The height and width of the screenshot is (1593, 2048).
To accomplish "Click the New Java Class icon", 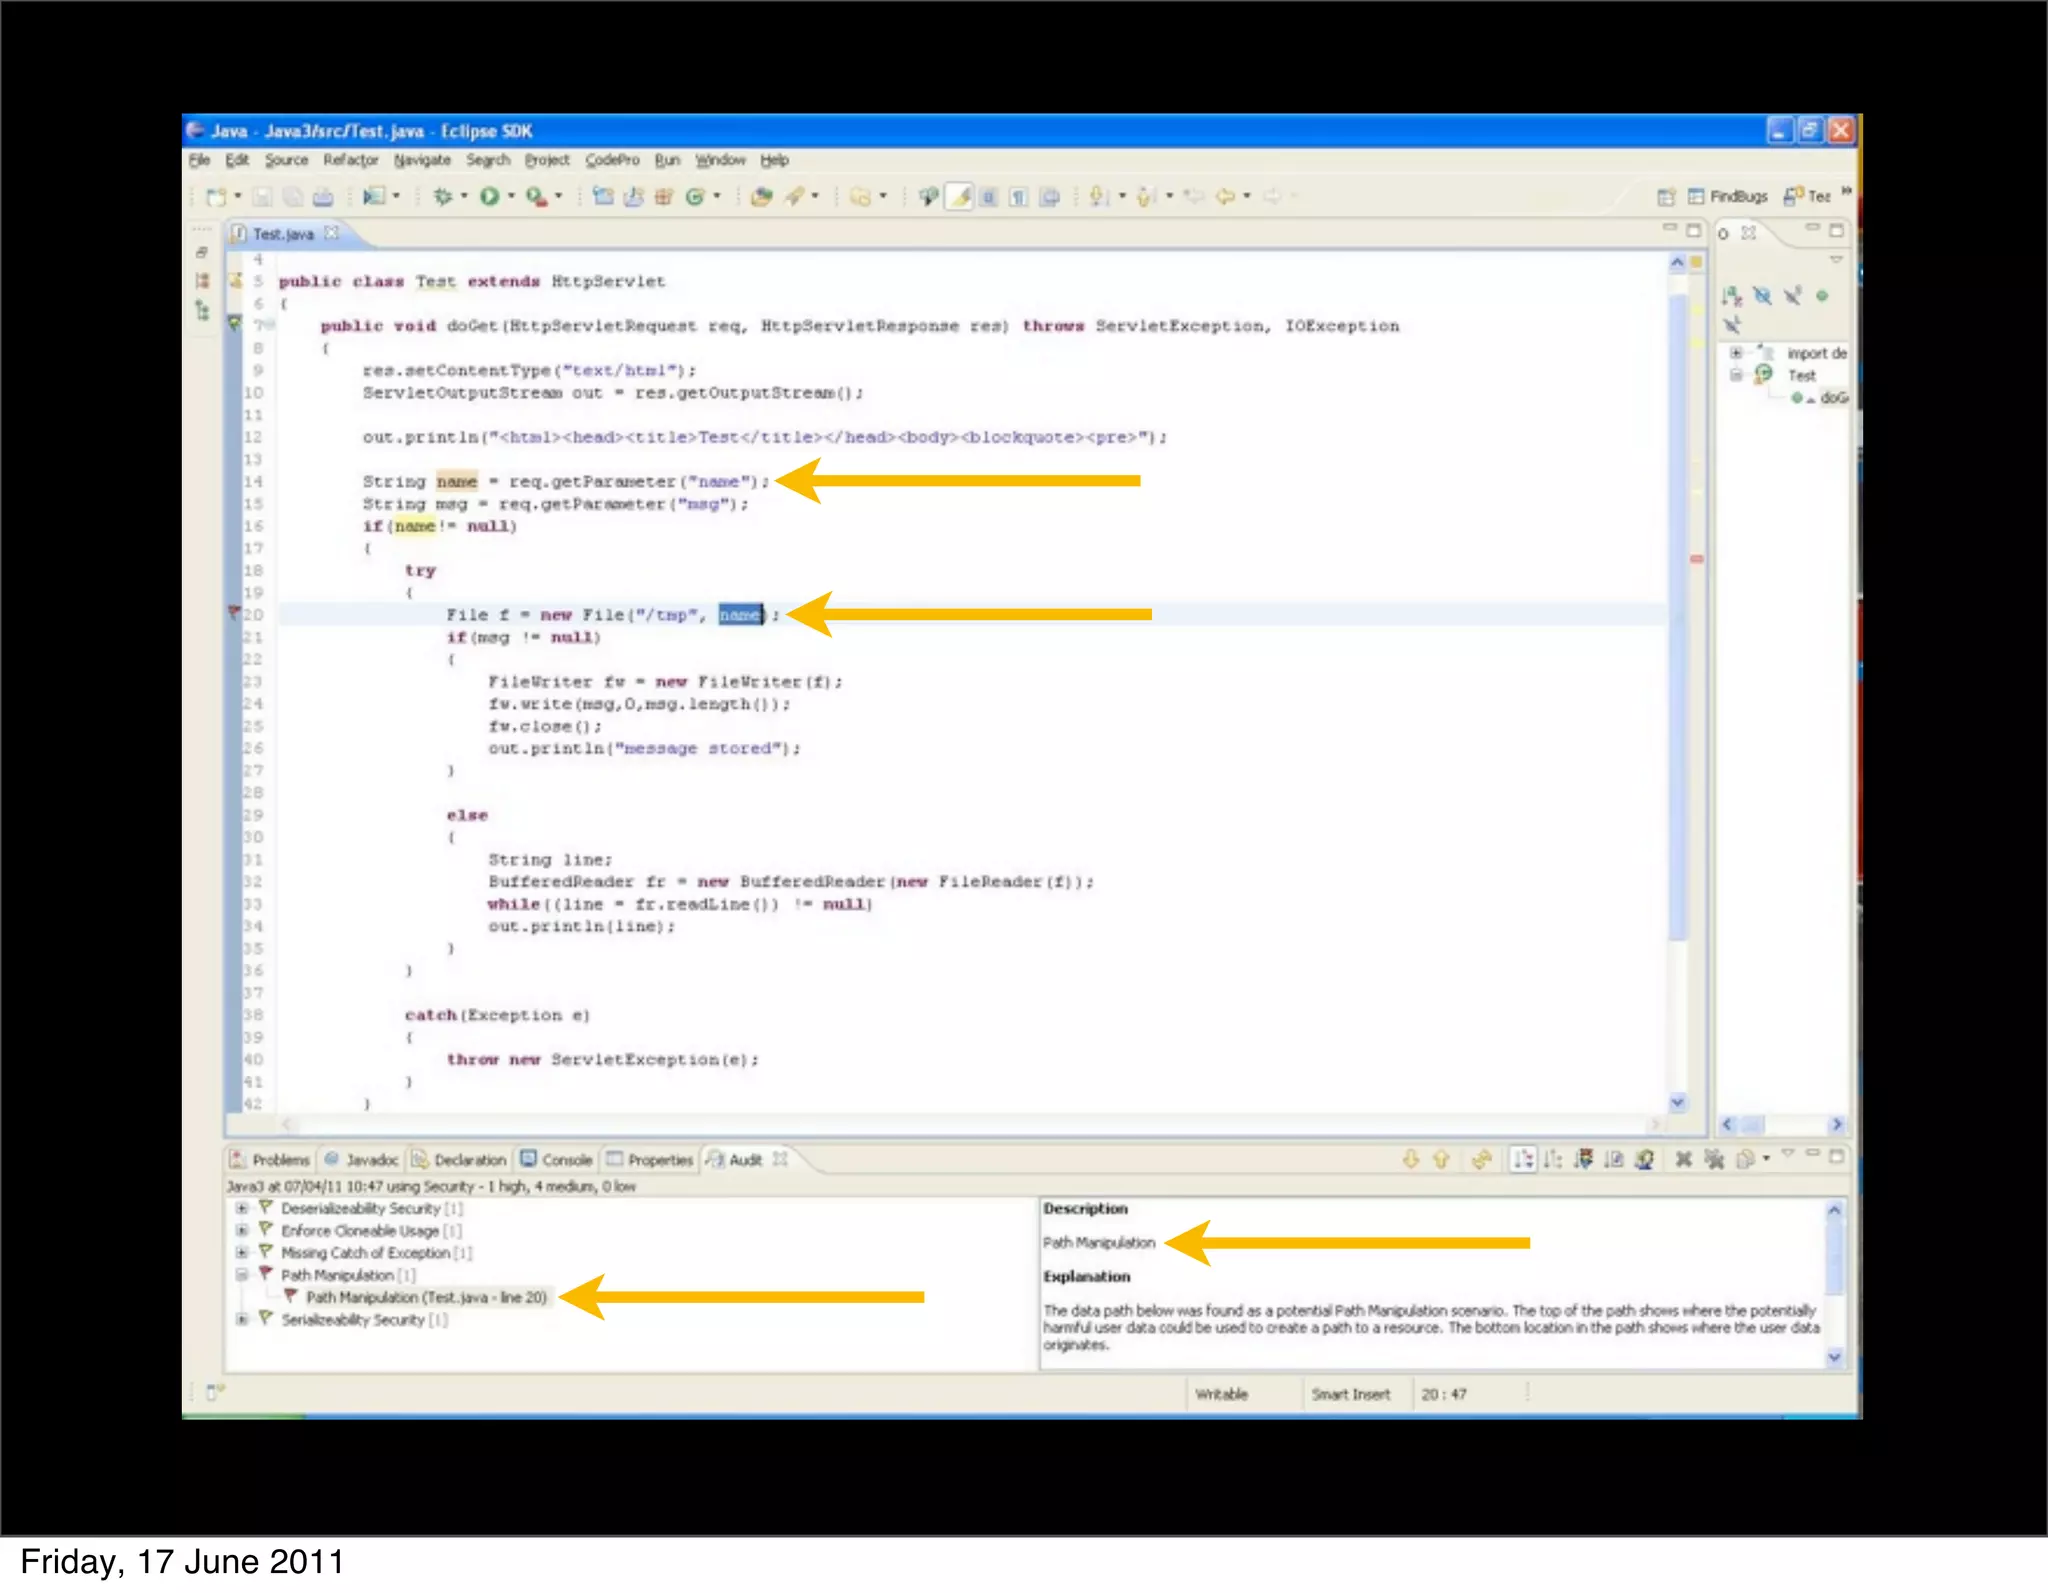I will click(694, 197).
